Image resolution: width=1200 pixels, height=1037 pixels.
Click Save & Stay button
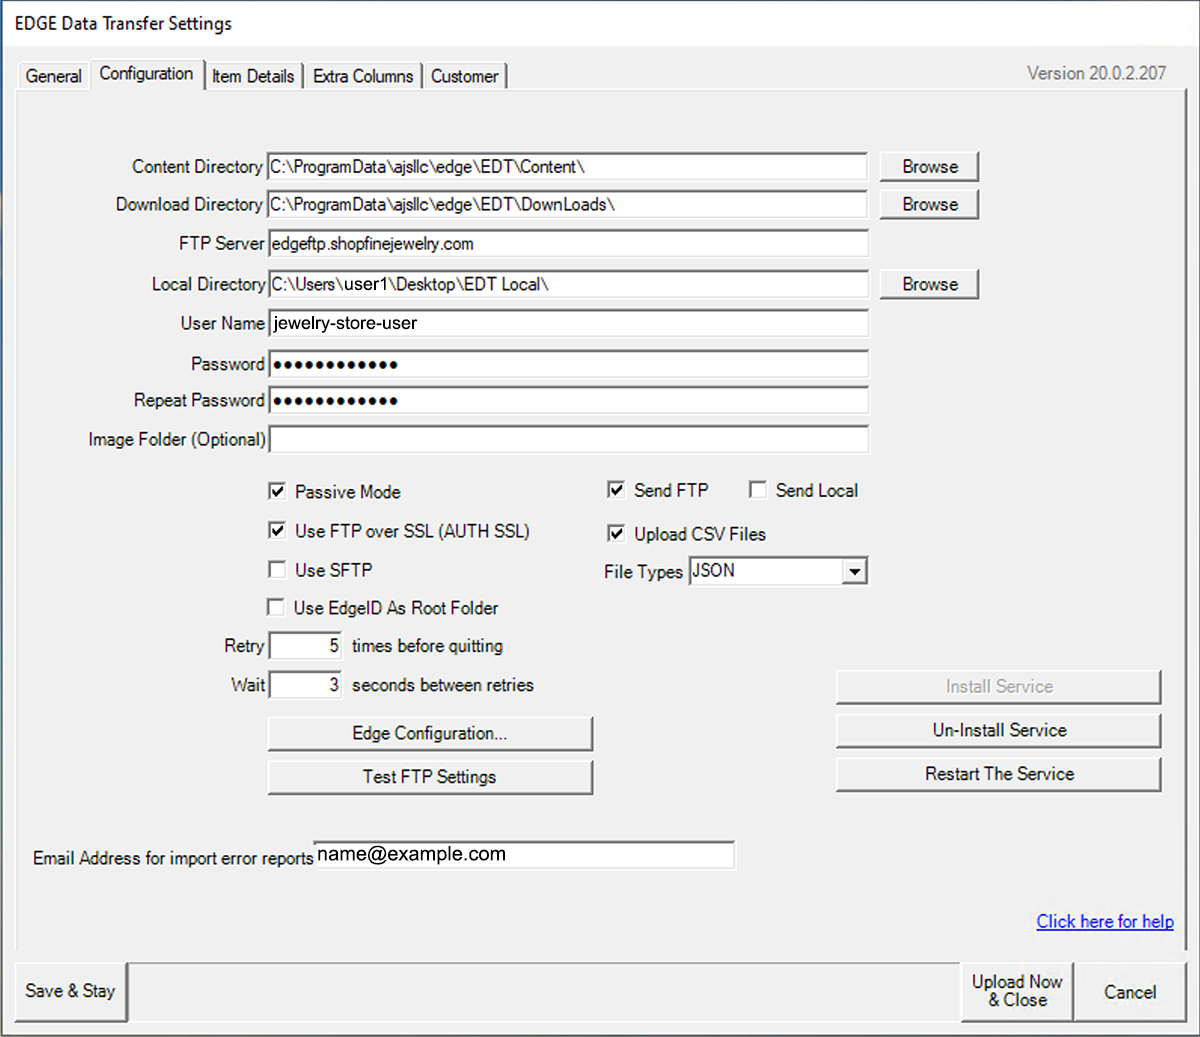[x=70, y=991]
